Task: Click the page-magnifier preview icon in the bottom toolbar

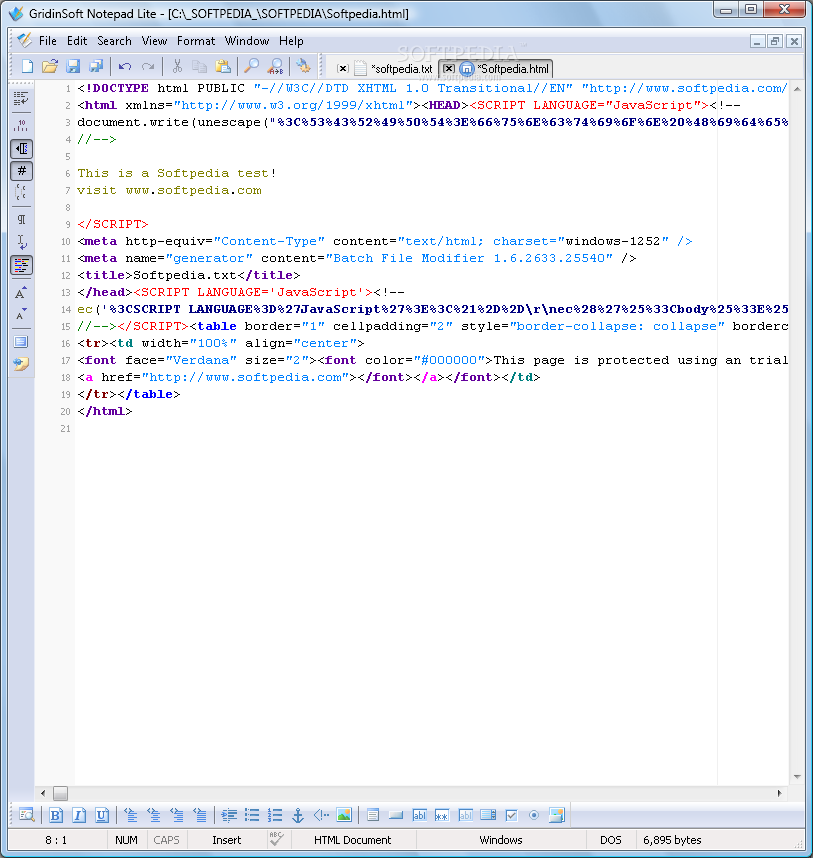Action: (x=26, y=815)
